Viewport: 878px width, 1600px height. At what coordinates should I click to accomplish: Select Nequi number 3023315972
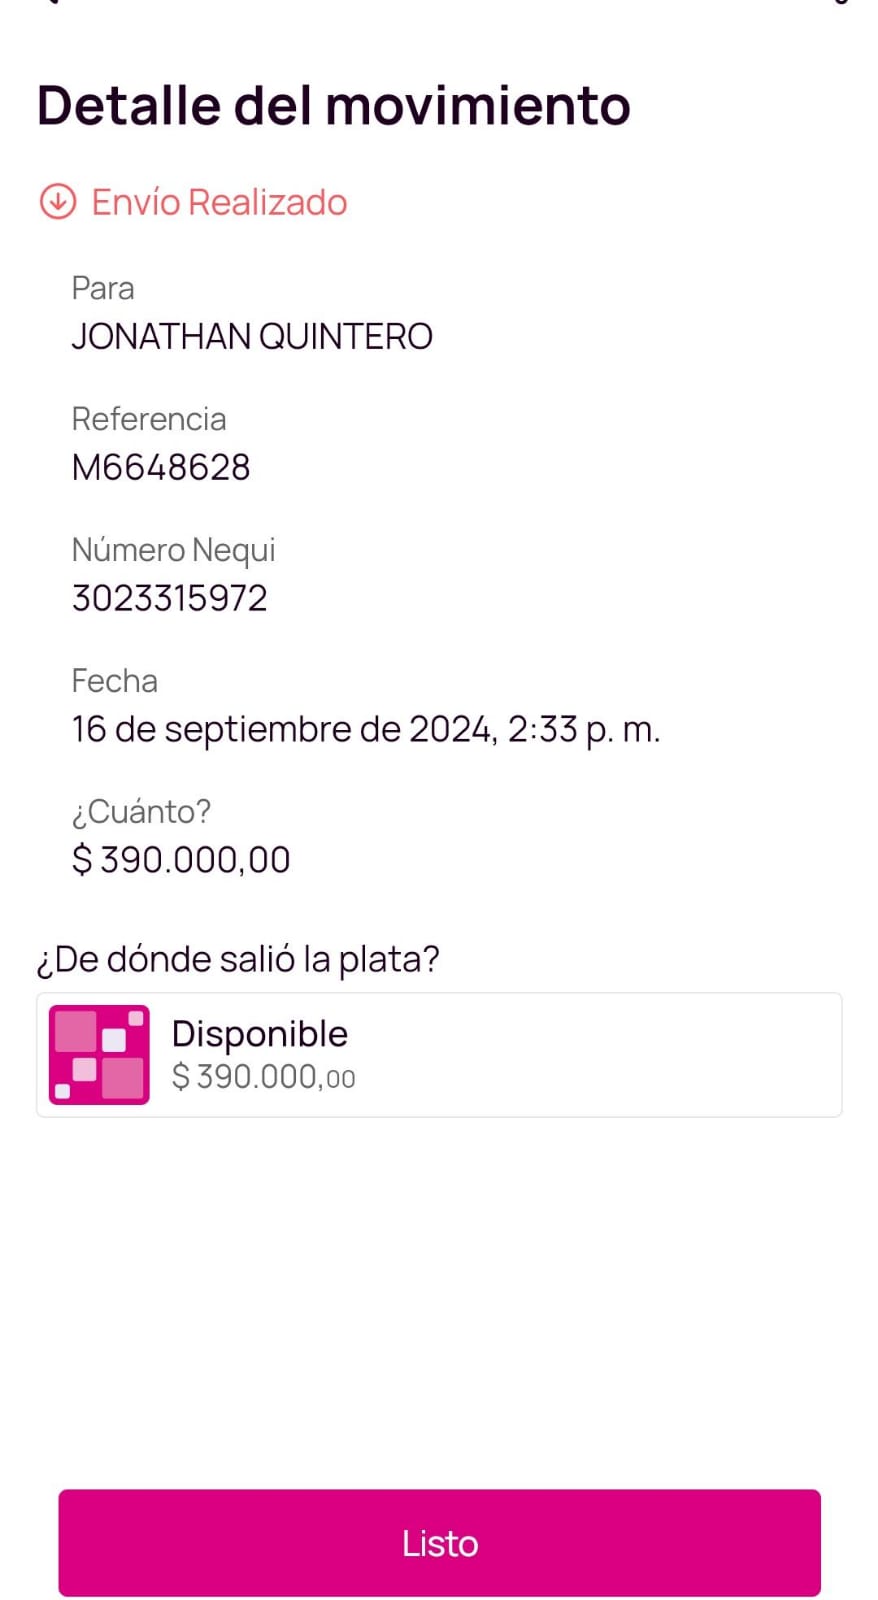tap(170, 598)
